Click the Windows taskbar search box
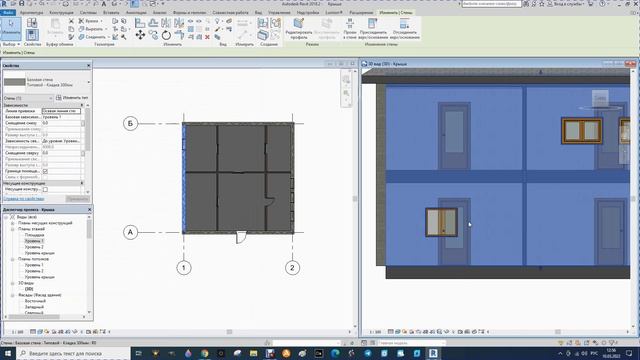 73,353
